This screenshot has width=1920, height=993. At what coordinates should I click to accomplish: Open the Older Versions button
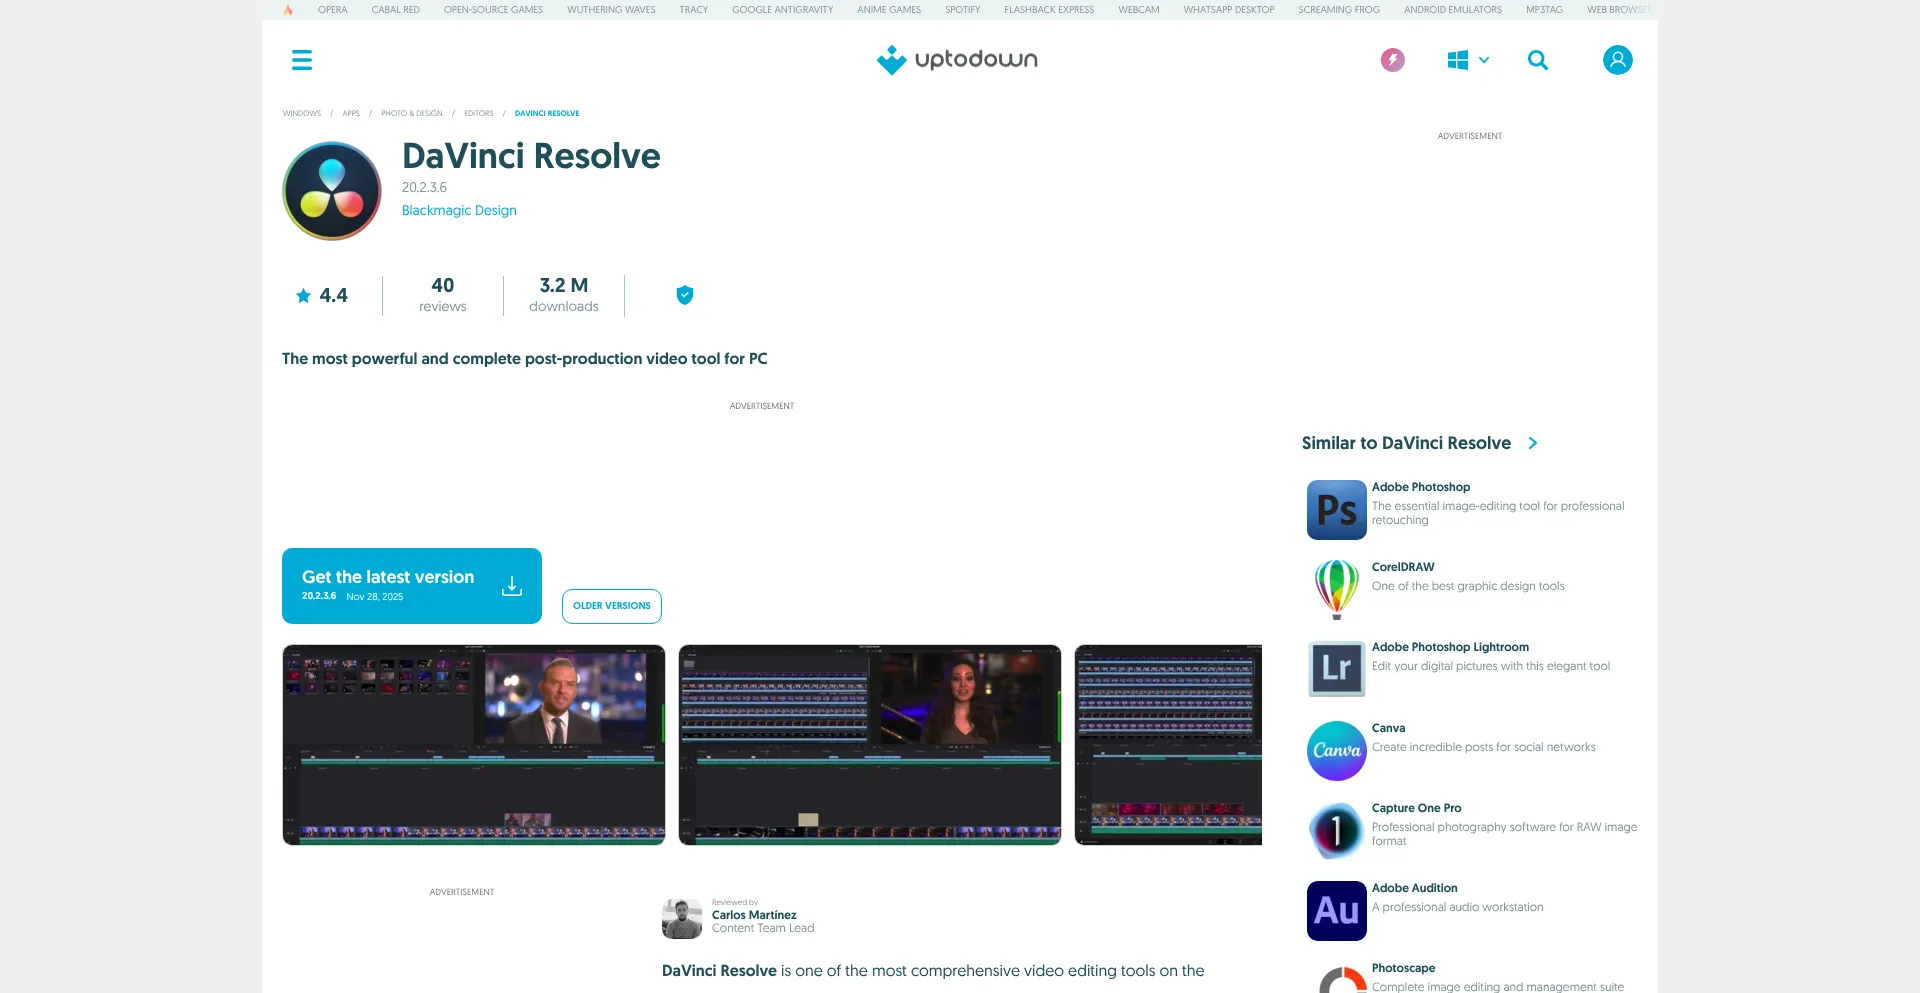pyautogui.click(x=611, y=606)
